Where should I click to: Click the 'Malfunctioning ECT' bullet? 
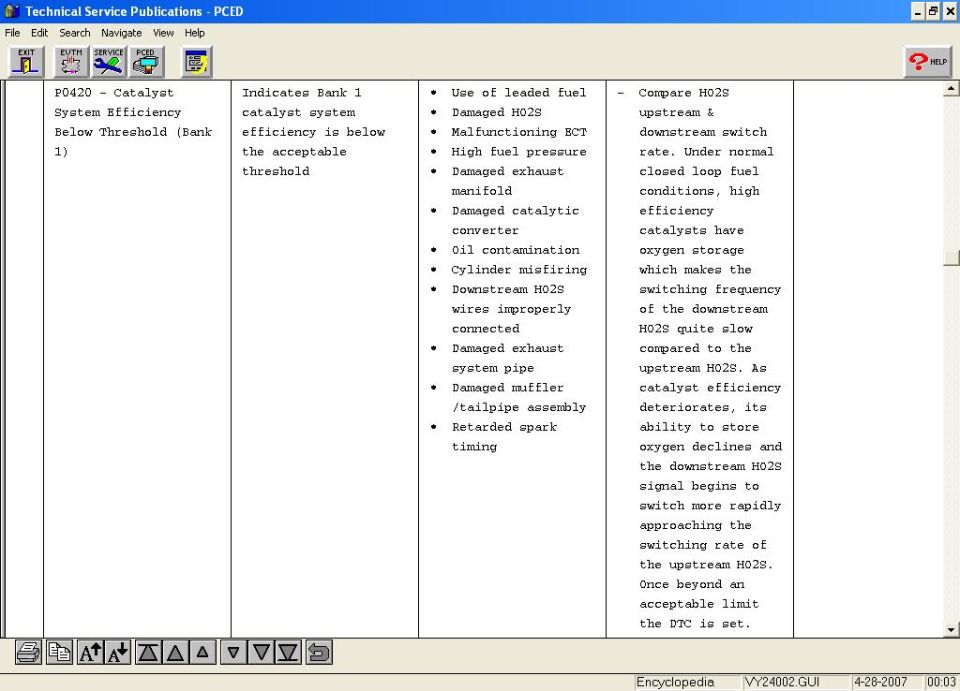519,132
